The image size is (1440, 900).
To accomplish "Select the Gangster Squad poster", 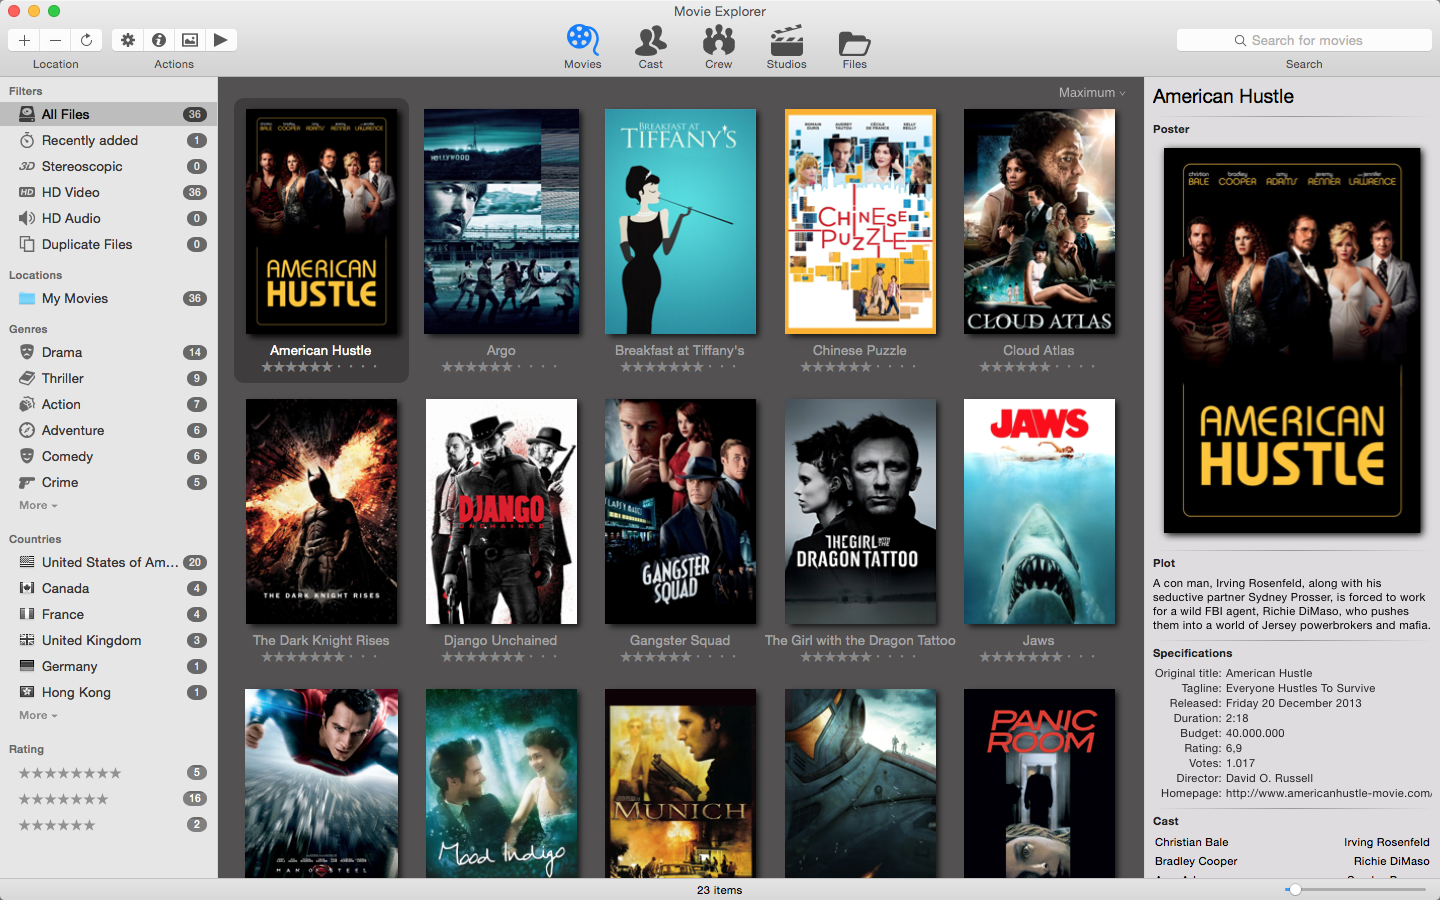I will pyautogui.click(x=680, y=511).
